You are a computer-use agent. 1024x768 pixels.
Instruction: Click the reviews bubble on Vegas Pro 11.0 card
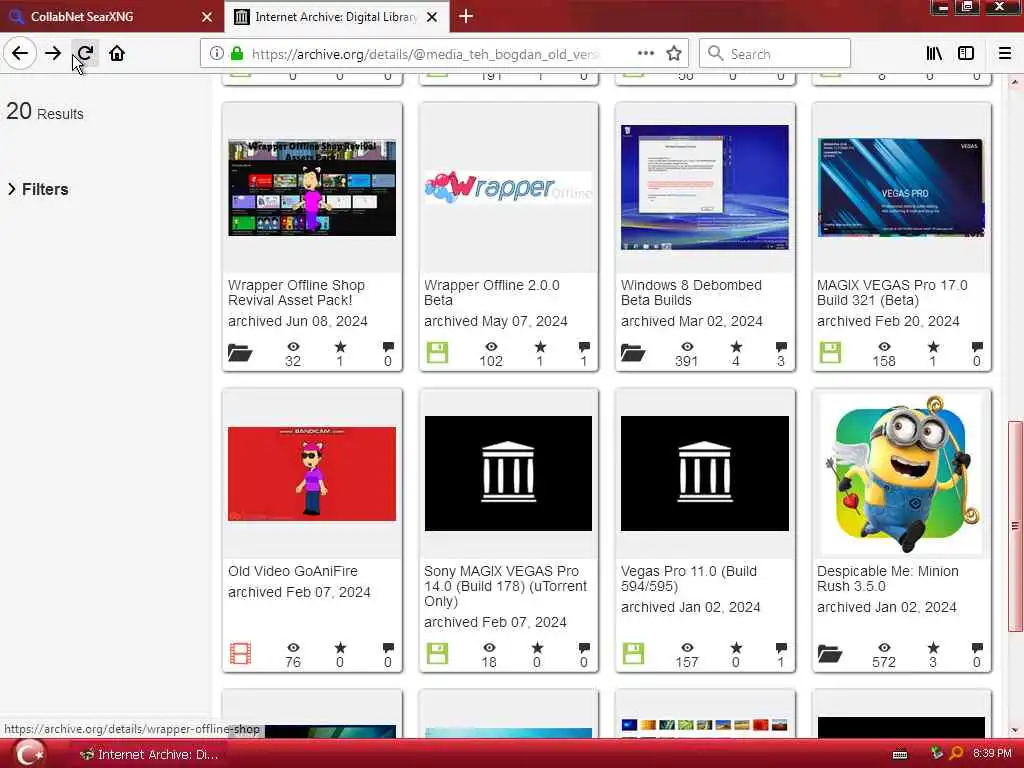point(781,647)
